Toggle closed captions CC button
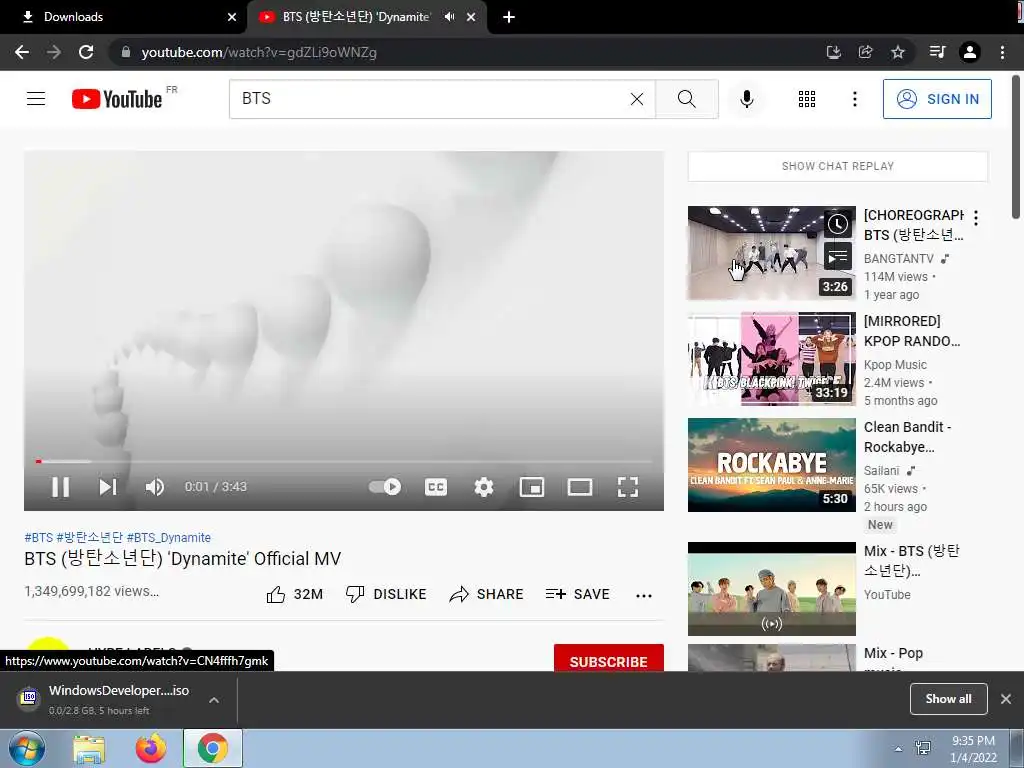The height and width of the screenshot is (768, 1024). click(436, 487)
